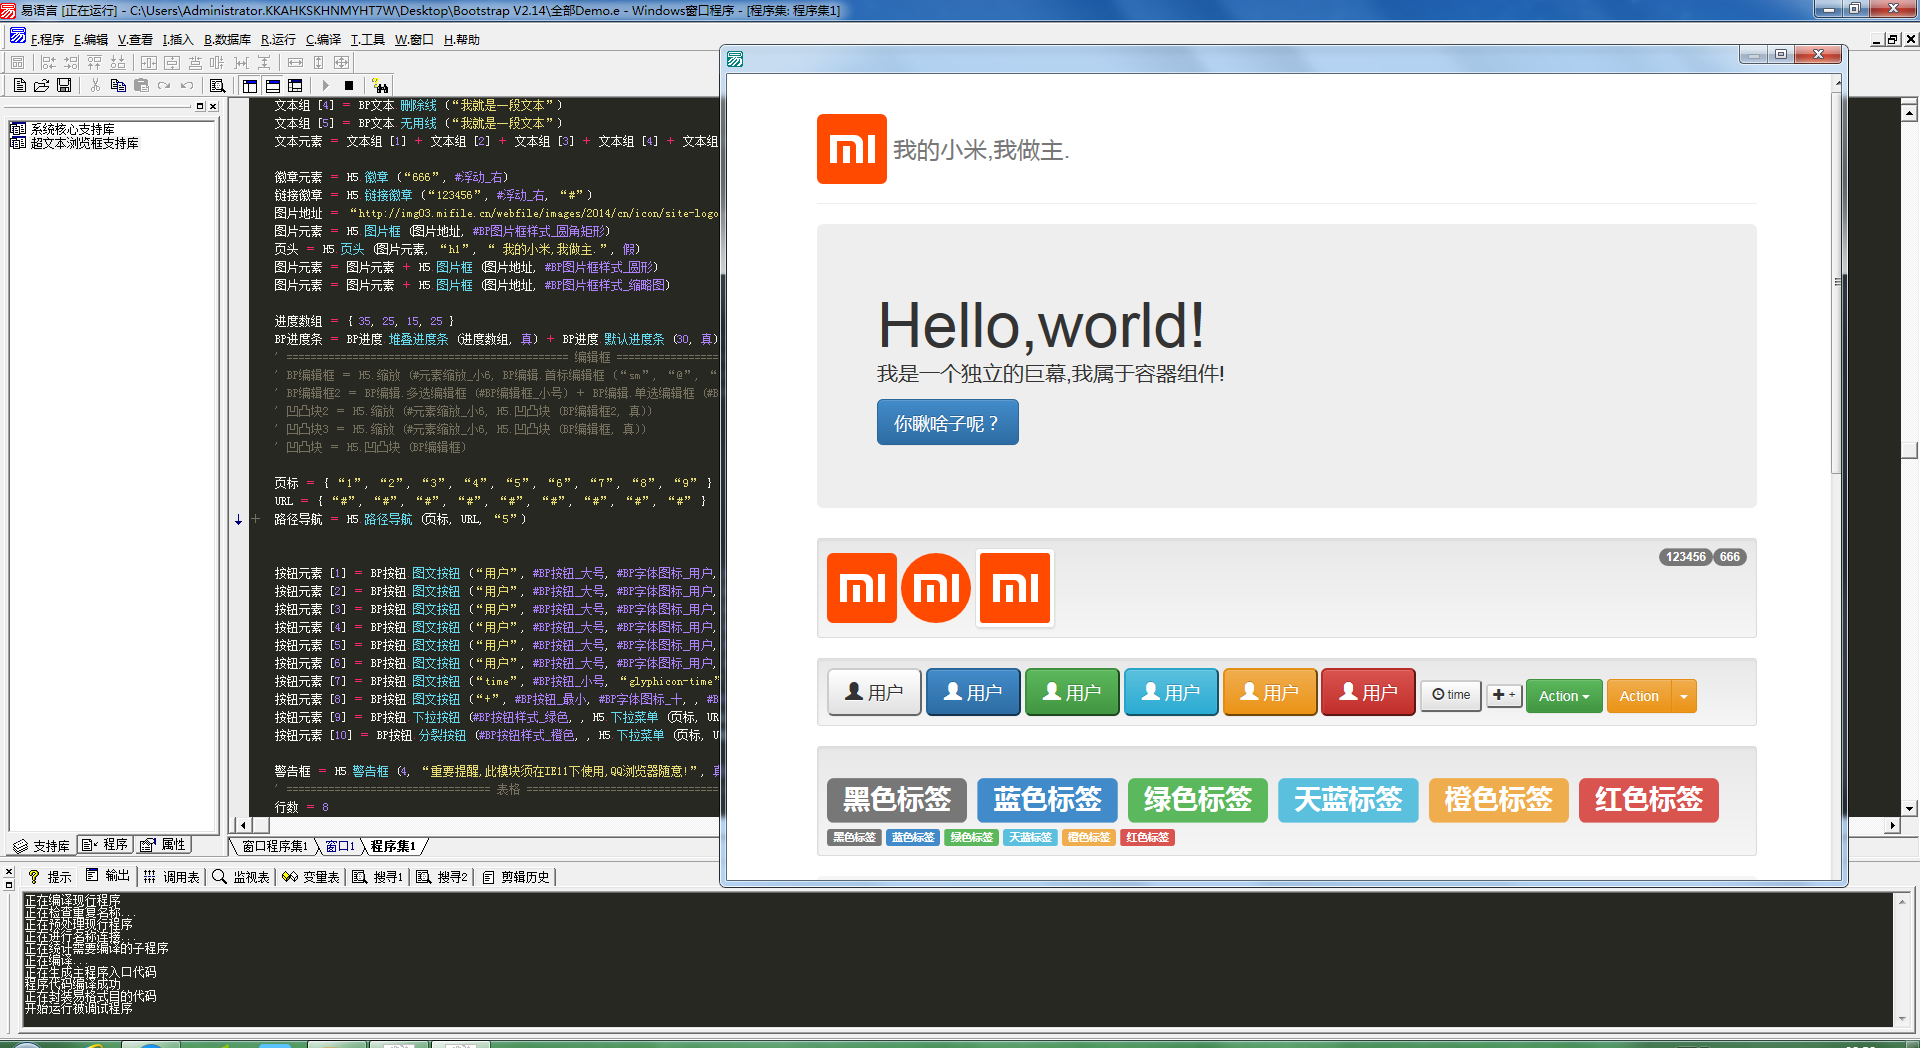This screenshot has width=1920, height=1048.
Task: Click the green 用户 button
Action: (x=1072, y=692)
